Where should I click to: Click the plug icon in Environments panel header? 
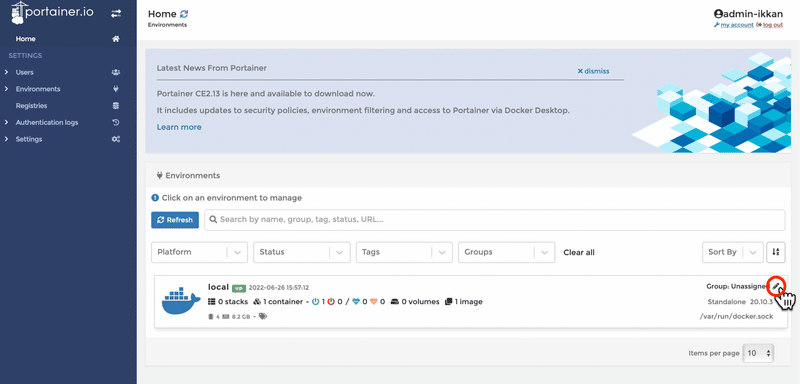pos(160,175)
